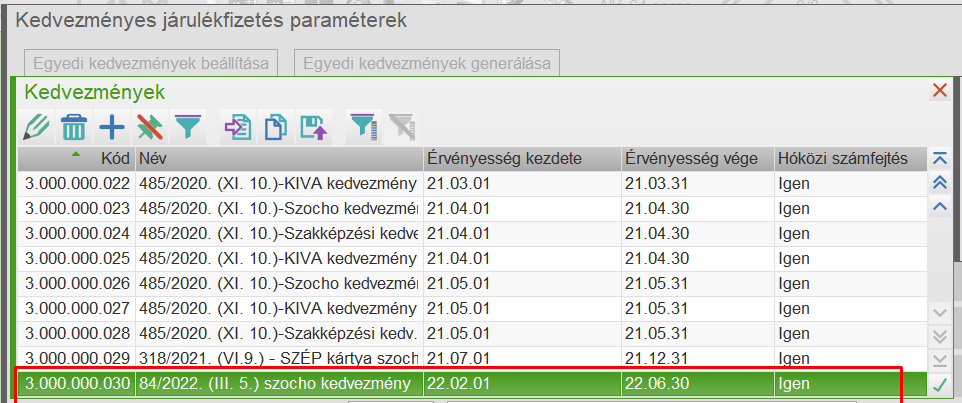Select row with code 3.000.000.024
Screen dimensions: 962x403
coord(472,234)
